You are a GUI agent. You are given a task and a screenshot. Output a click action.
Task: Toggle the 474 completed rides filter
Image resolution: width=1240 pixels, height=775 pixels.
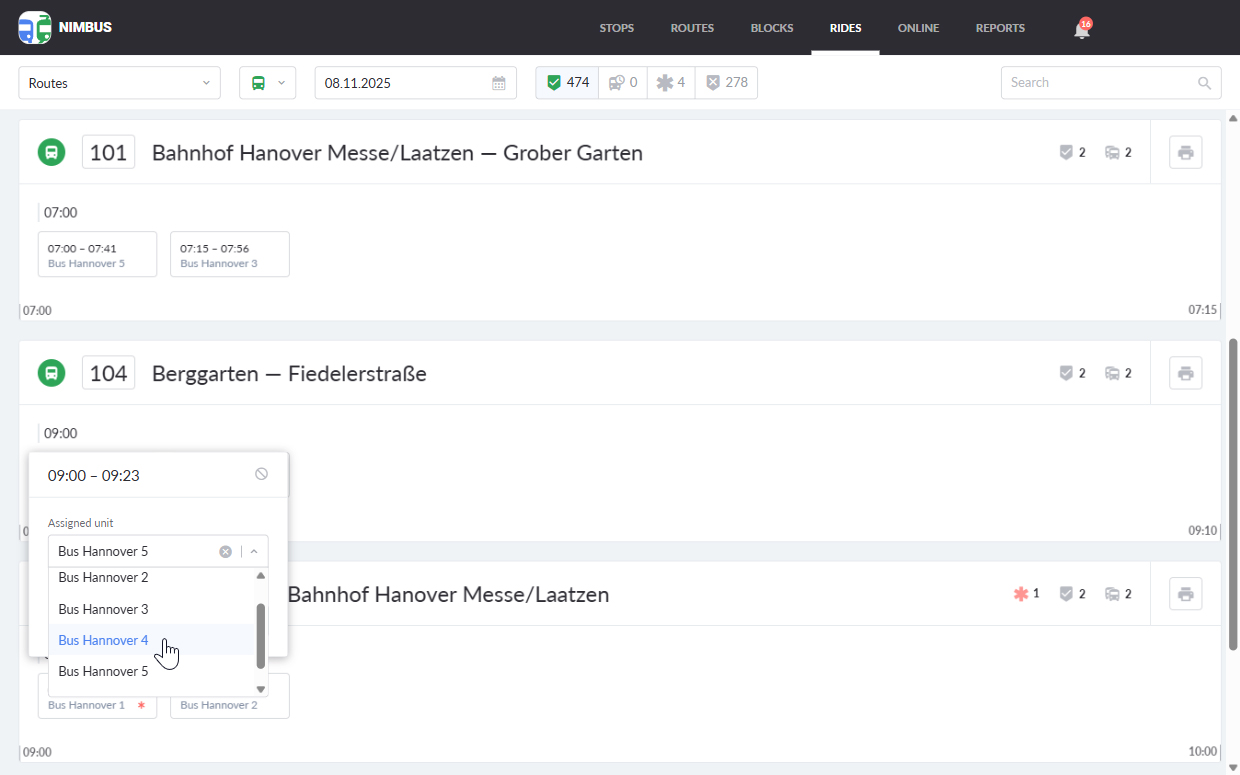pyautogui.click(x=567, y=83)
